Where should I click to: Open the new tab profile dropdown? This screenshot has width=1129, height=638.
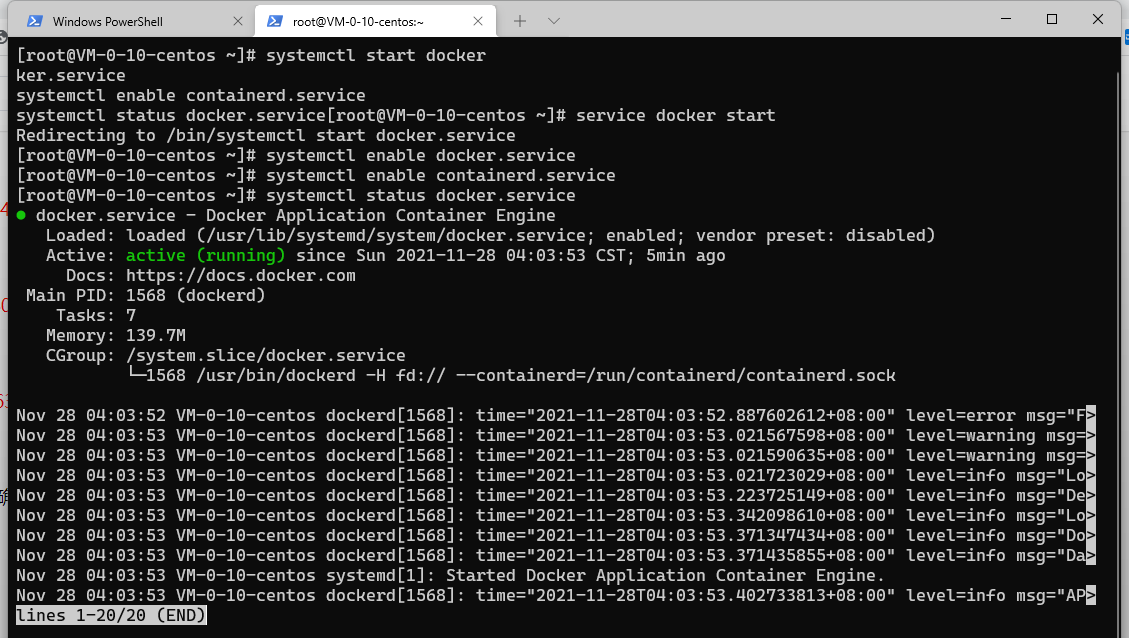click(554, 21)
